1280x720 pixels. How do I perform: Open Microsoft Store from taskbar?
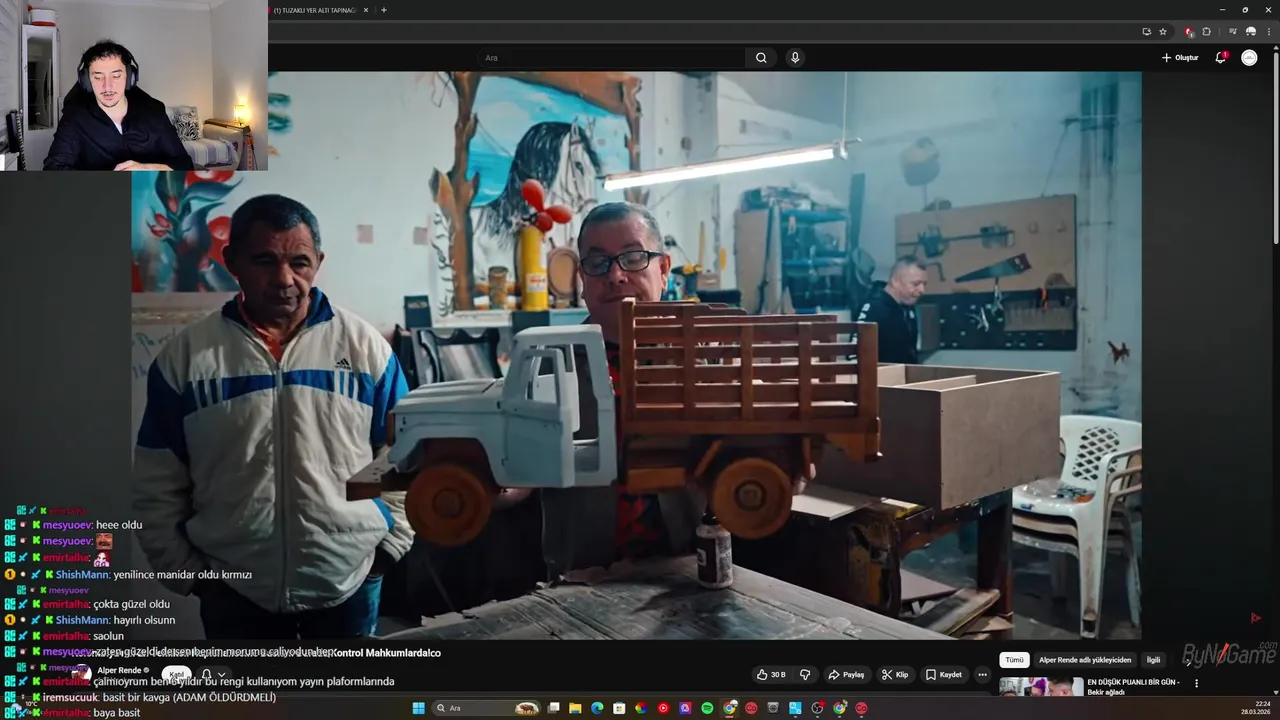pyautogui.click(x=619, y=708)
